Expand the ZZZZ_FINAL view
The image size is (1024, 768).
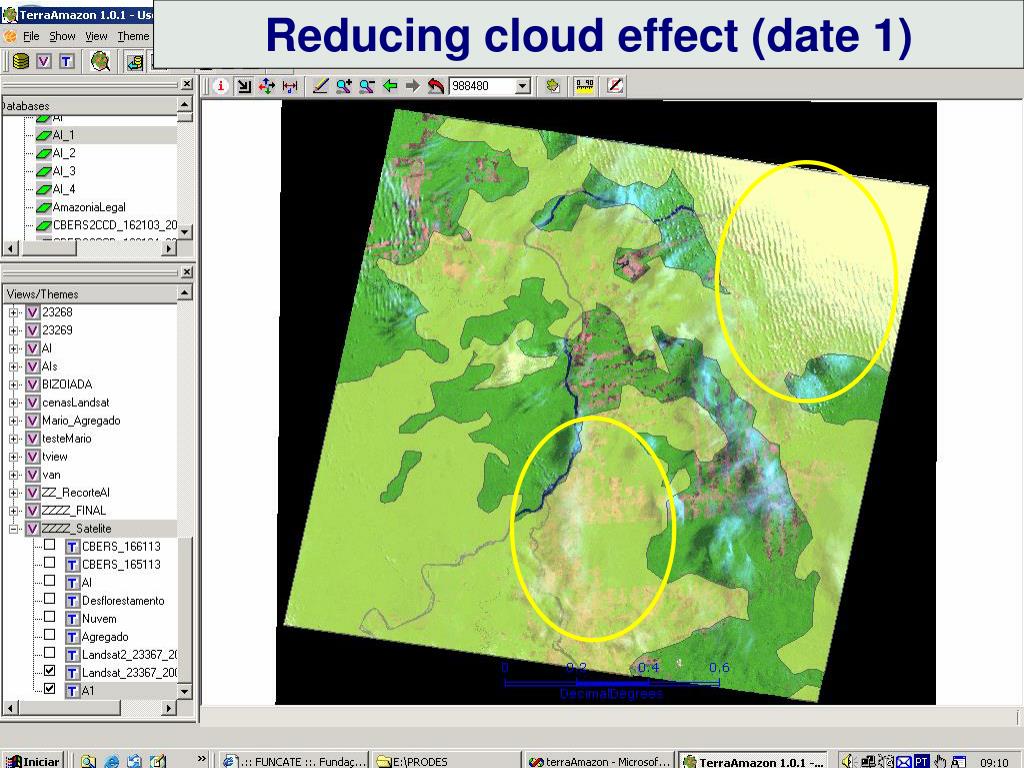(x=13, y=511)
